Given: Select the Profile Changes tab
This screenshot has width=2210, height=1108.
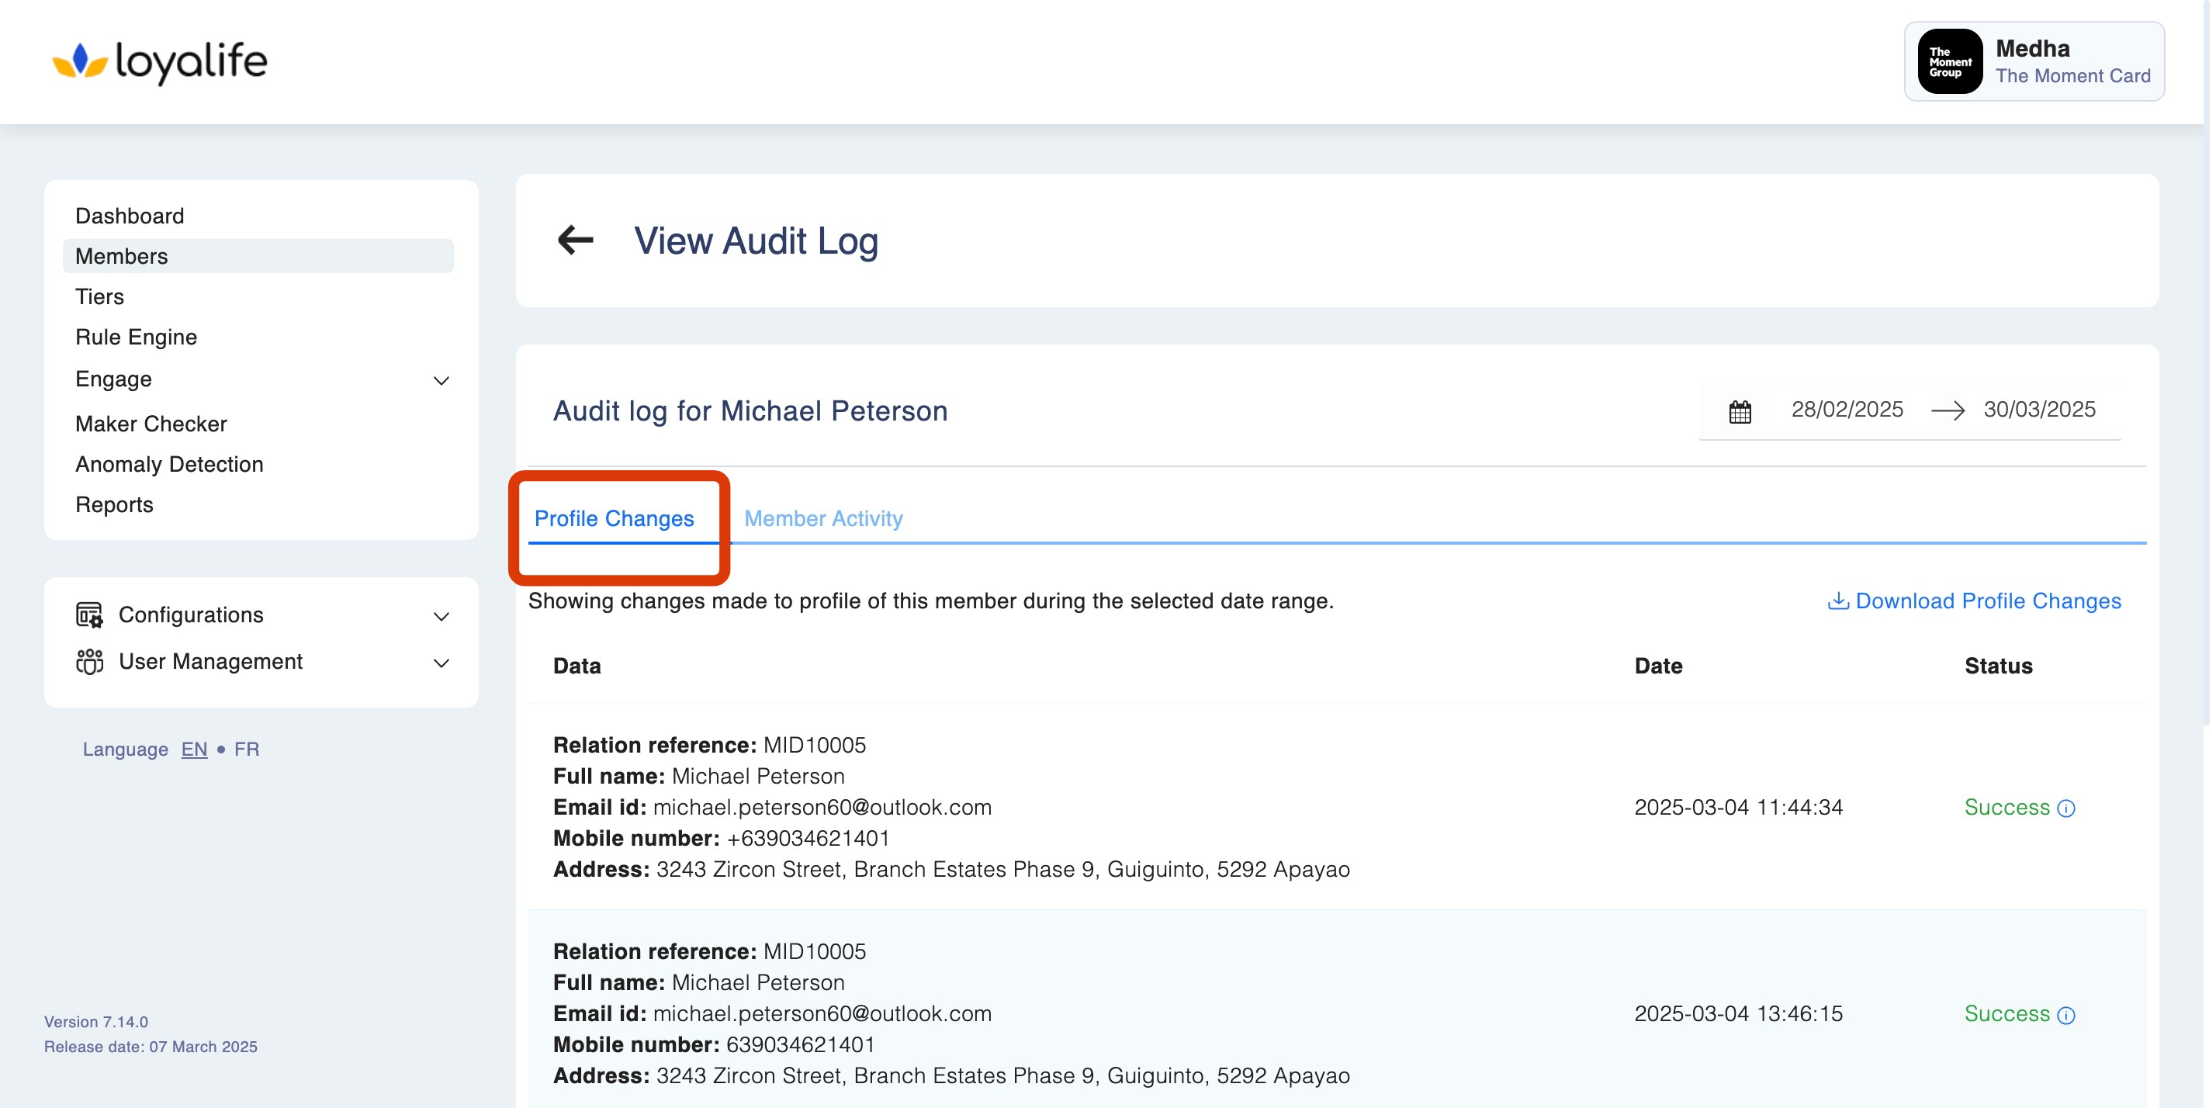Looking at the screenshot, I should pyautogui.click(x=614, y=518).
